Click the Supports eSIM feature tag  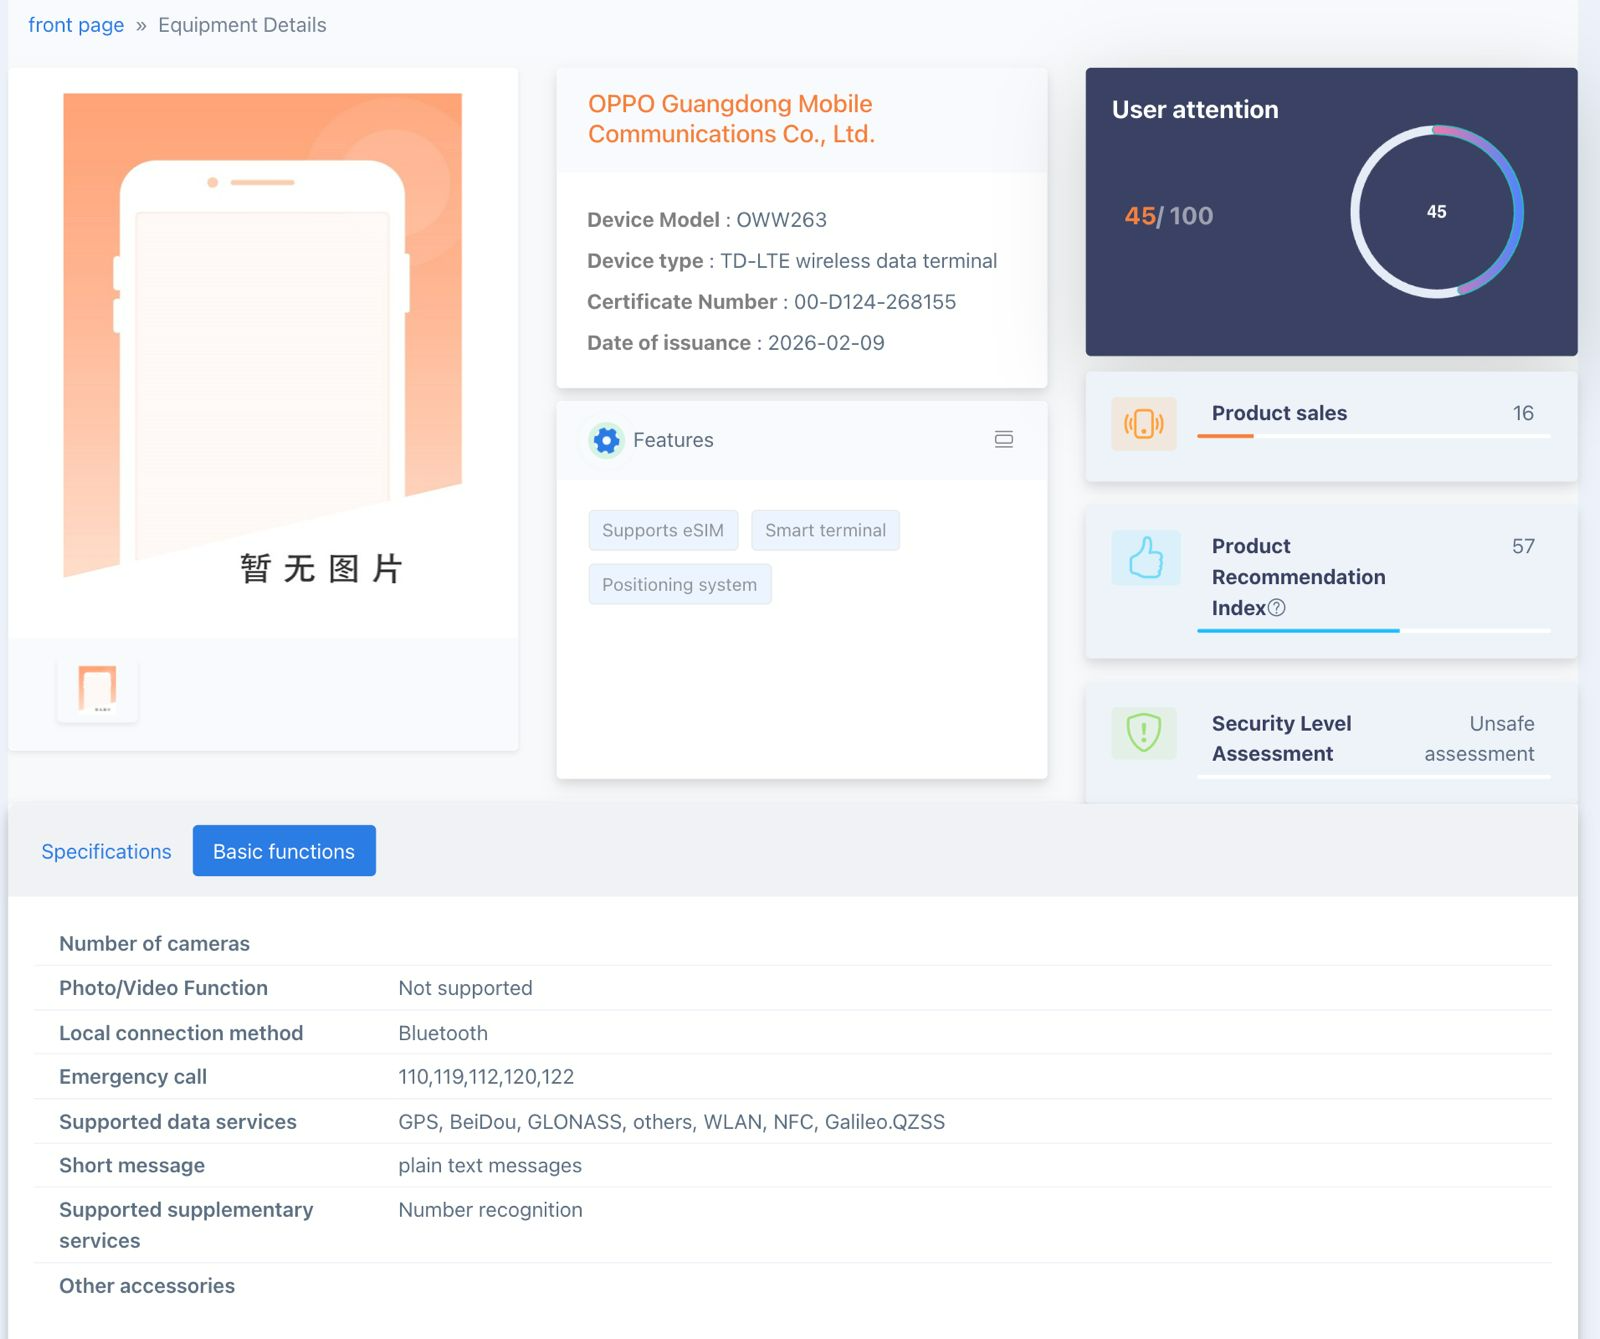[662, 531]
